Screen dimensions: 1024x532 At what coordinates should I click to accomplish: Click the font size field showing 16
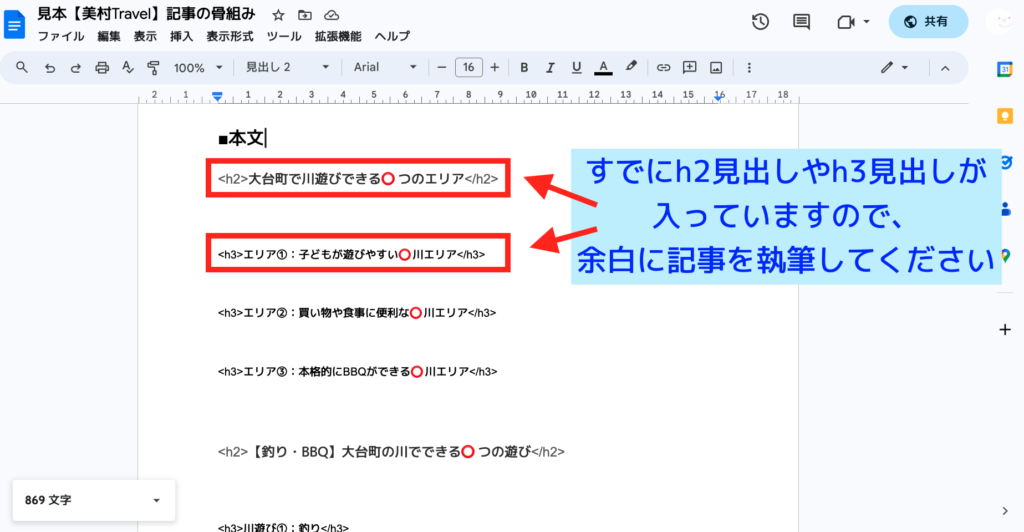(x=468, y=68)
